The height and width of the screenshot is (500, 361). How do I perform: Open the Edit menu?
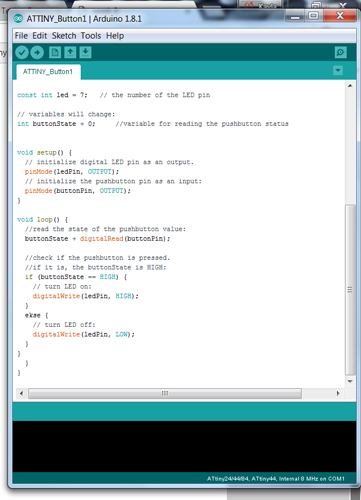pos(40,36)
